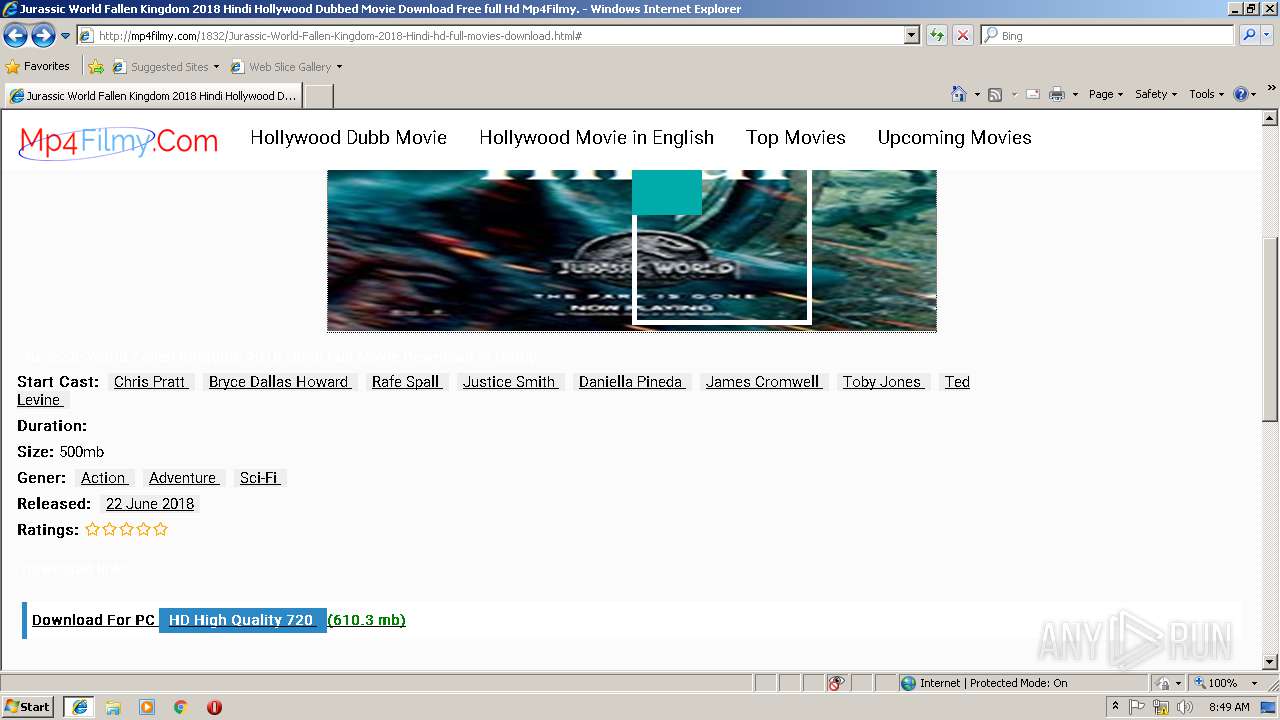Image resolution: width=1280 pixels, height=720 pixels.
Task: Select the Action genre tag
Action: [x=104, y=478]
